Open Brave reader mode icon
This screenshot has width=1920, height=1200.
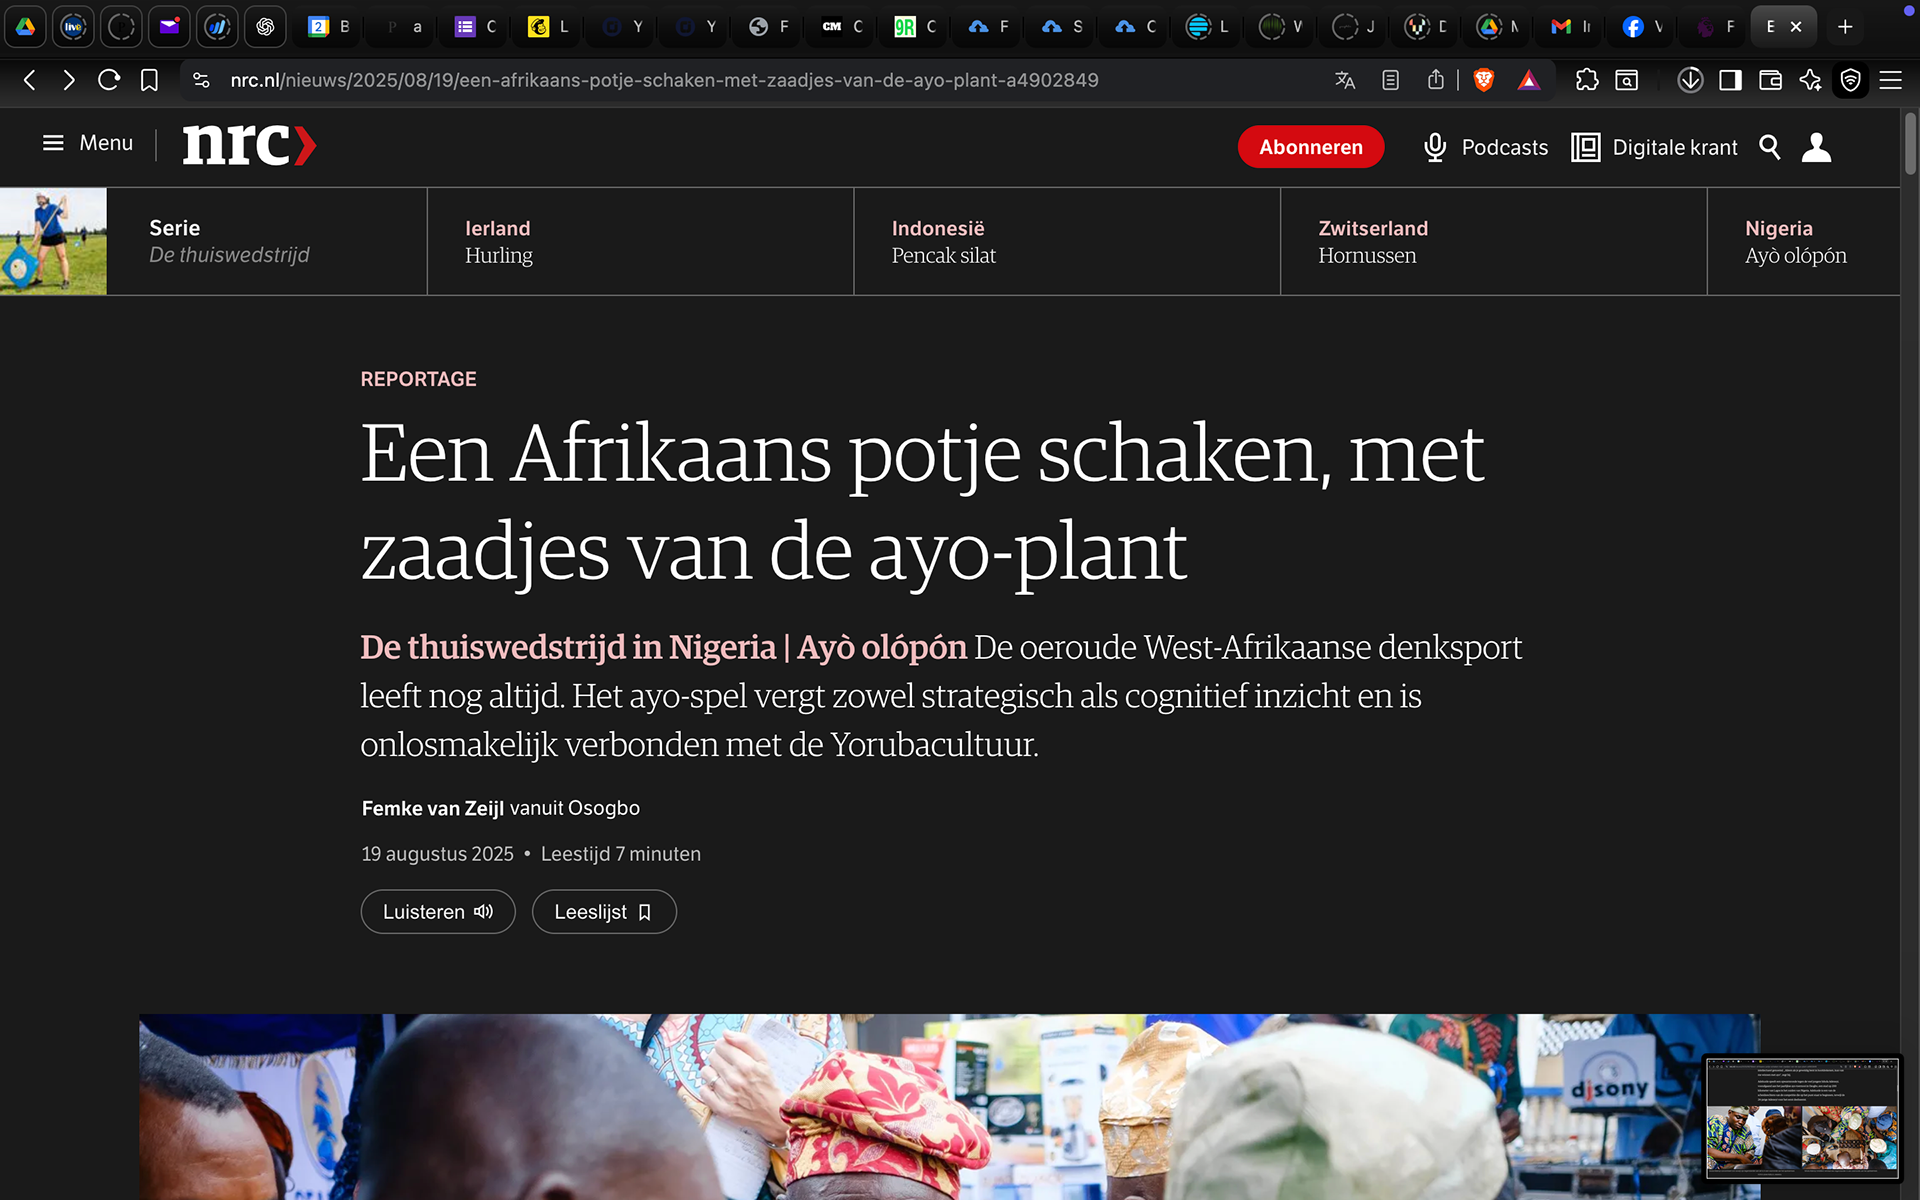click(x=1390, y=80)
